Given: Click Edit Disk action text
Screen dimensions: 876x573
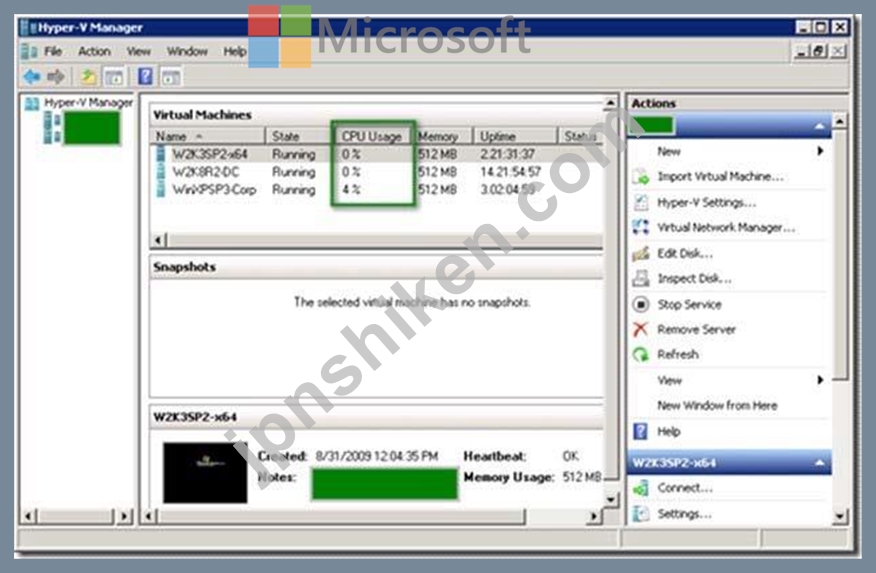Looking at the screenshot, I should 685,253.
